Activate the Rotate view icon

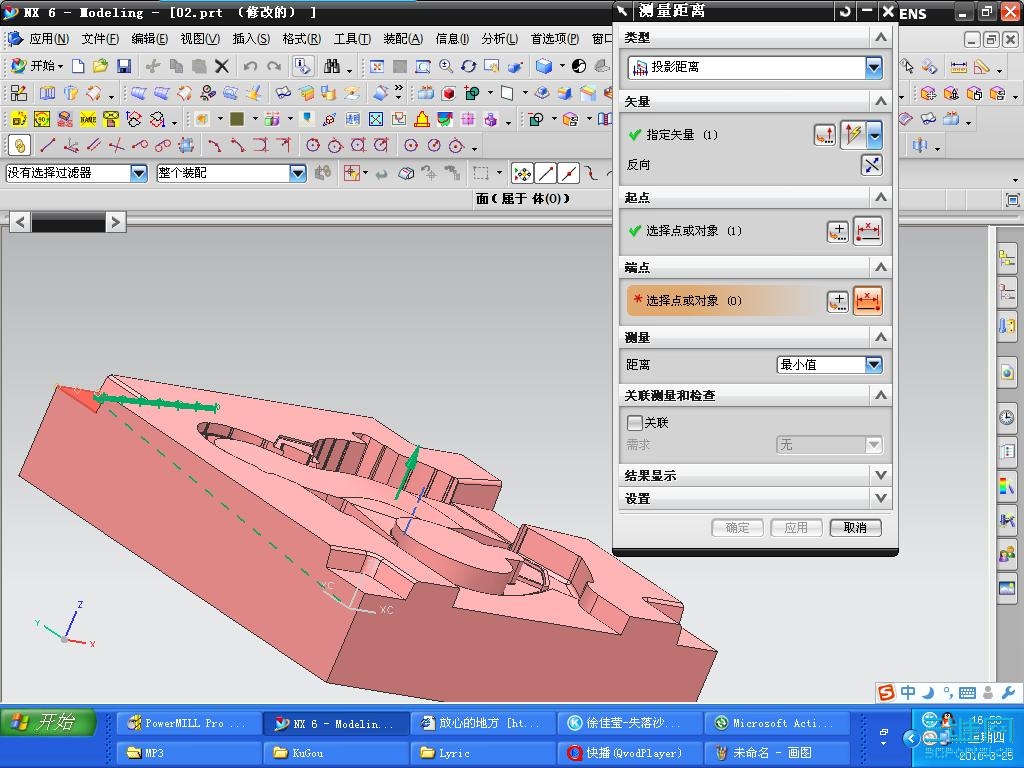(x=469, y=66)
